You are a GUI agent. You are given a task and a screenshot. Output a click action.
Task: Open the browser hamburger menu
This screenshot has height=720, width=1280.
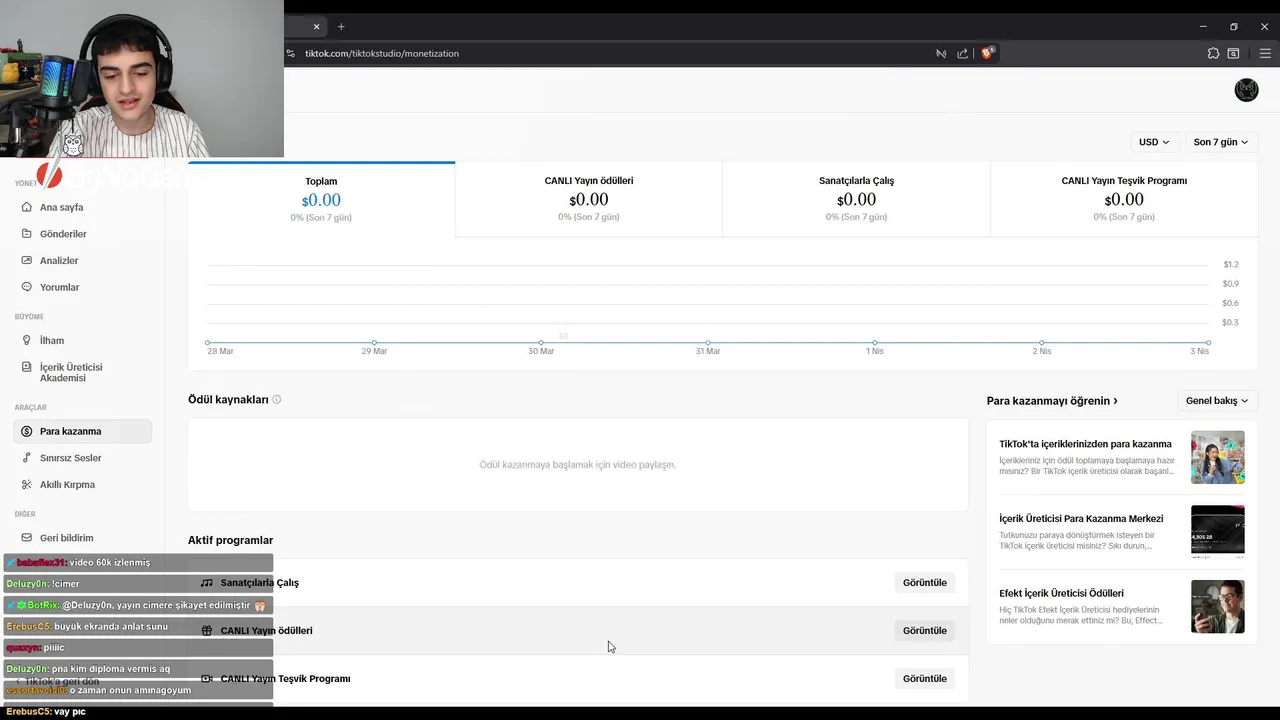(x=1265, y=53)
